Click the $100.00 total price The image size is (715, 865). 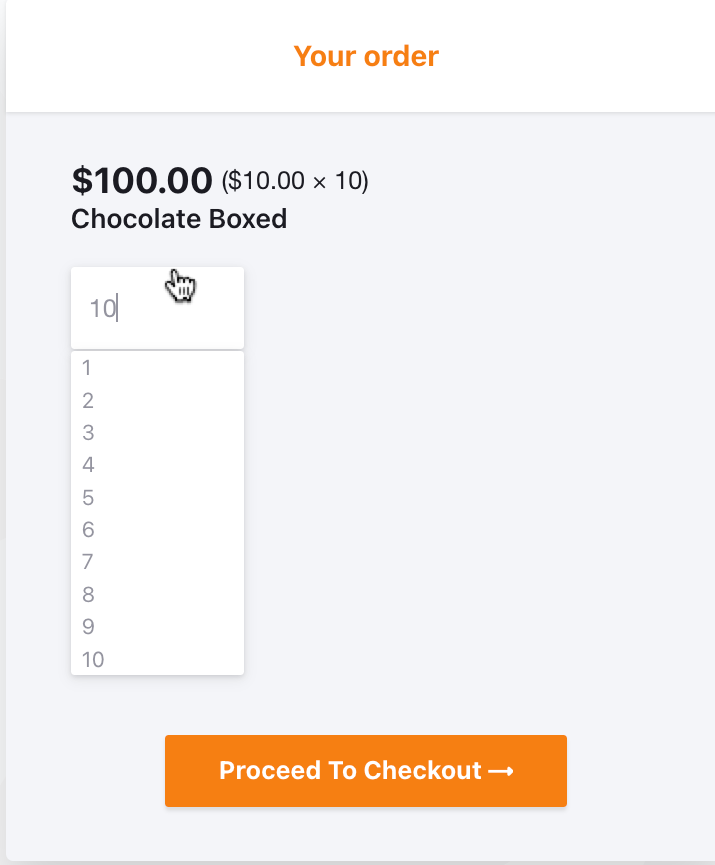(x=142, y=180)
